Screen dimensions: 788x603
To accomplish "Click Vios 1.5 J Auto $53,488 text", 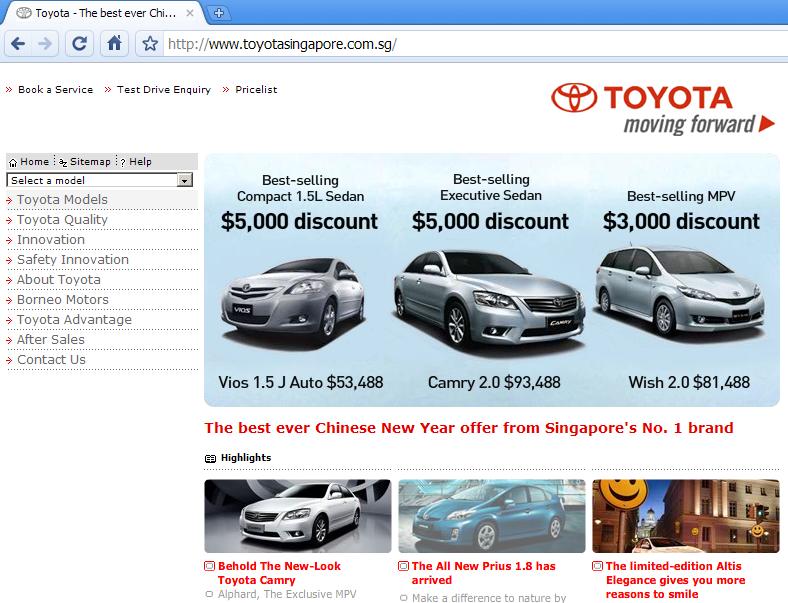I will [x=301, y=382].
